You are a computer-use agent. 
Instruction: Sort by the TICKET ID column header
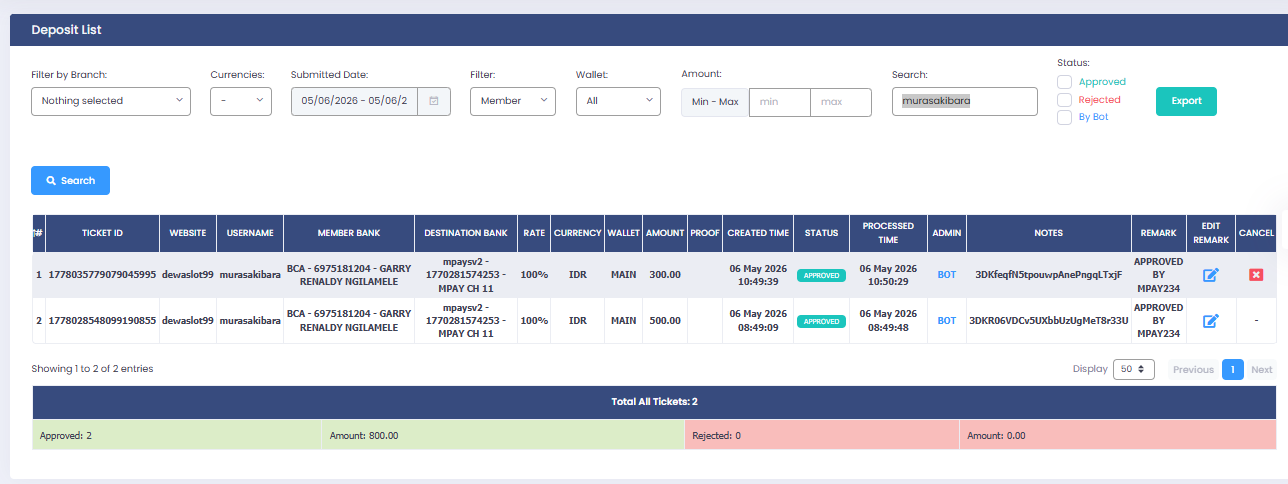click(102, 233)
